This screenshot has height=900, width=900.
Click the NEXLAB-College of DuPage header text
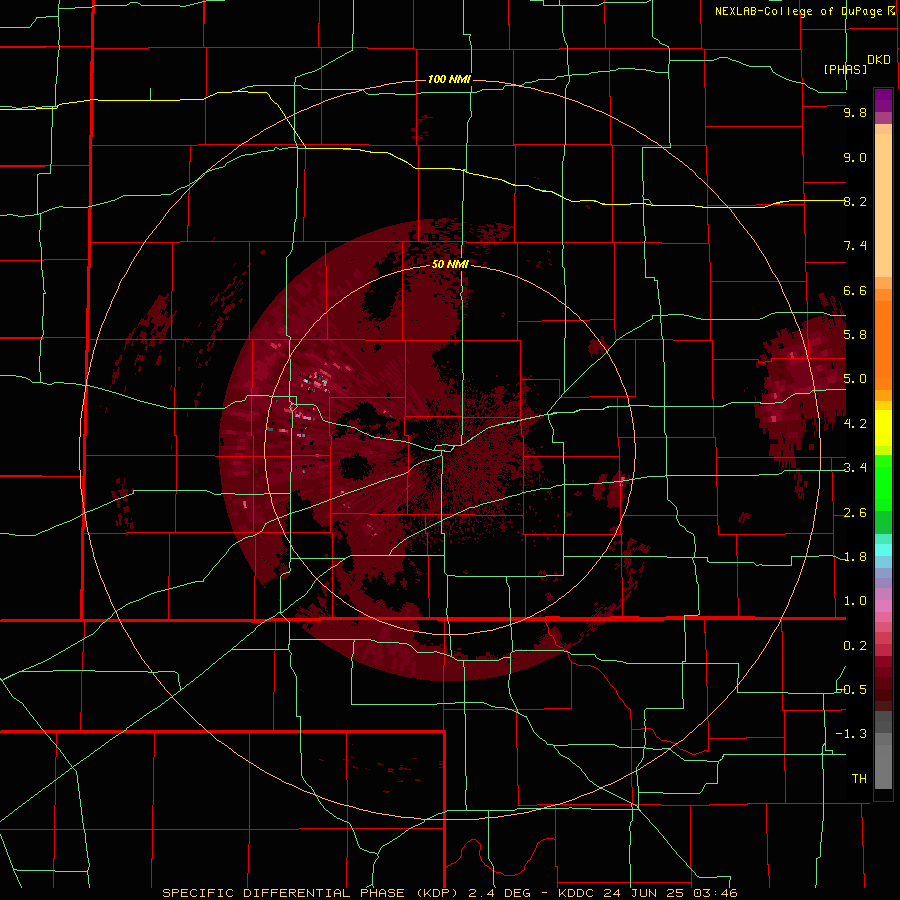pos(800,11)
